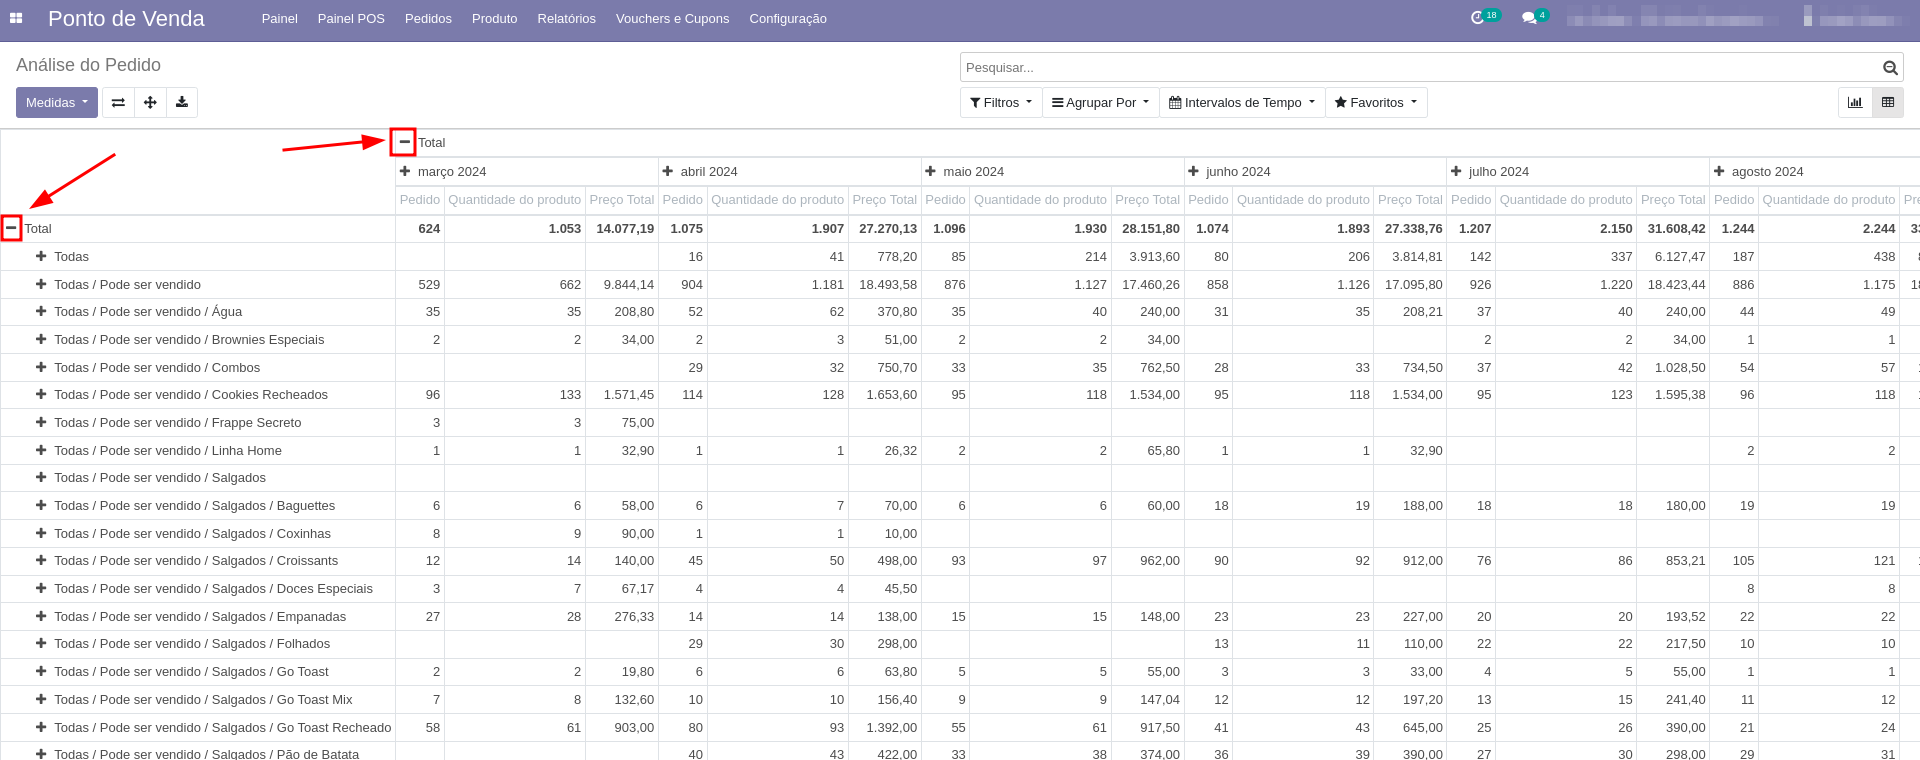Viewport: 1920px width, 760px height.
Task: Expand the abril 2024 column
Action: pos(668,171)
